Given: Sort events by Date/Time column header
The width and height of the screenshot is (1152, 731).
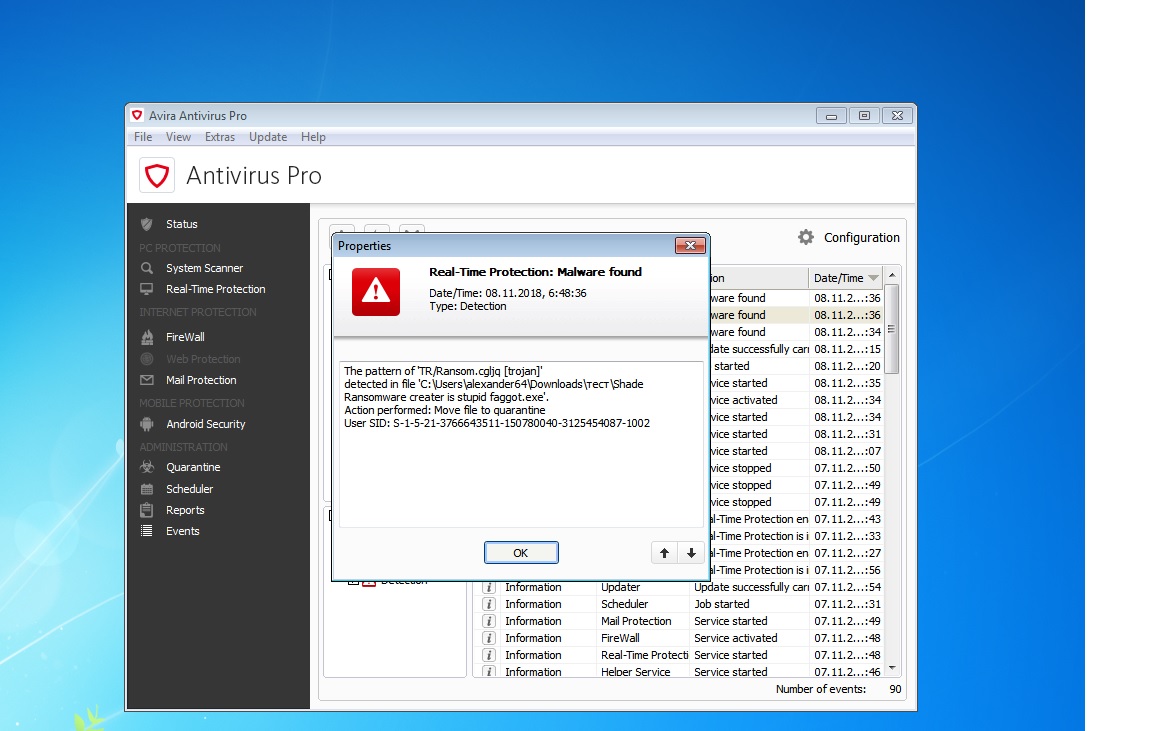Looking at the screenshot, I should pyautogui.click(x=838, y=278).
